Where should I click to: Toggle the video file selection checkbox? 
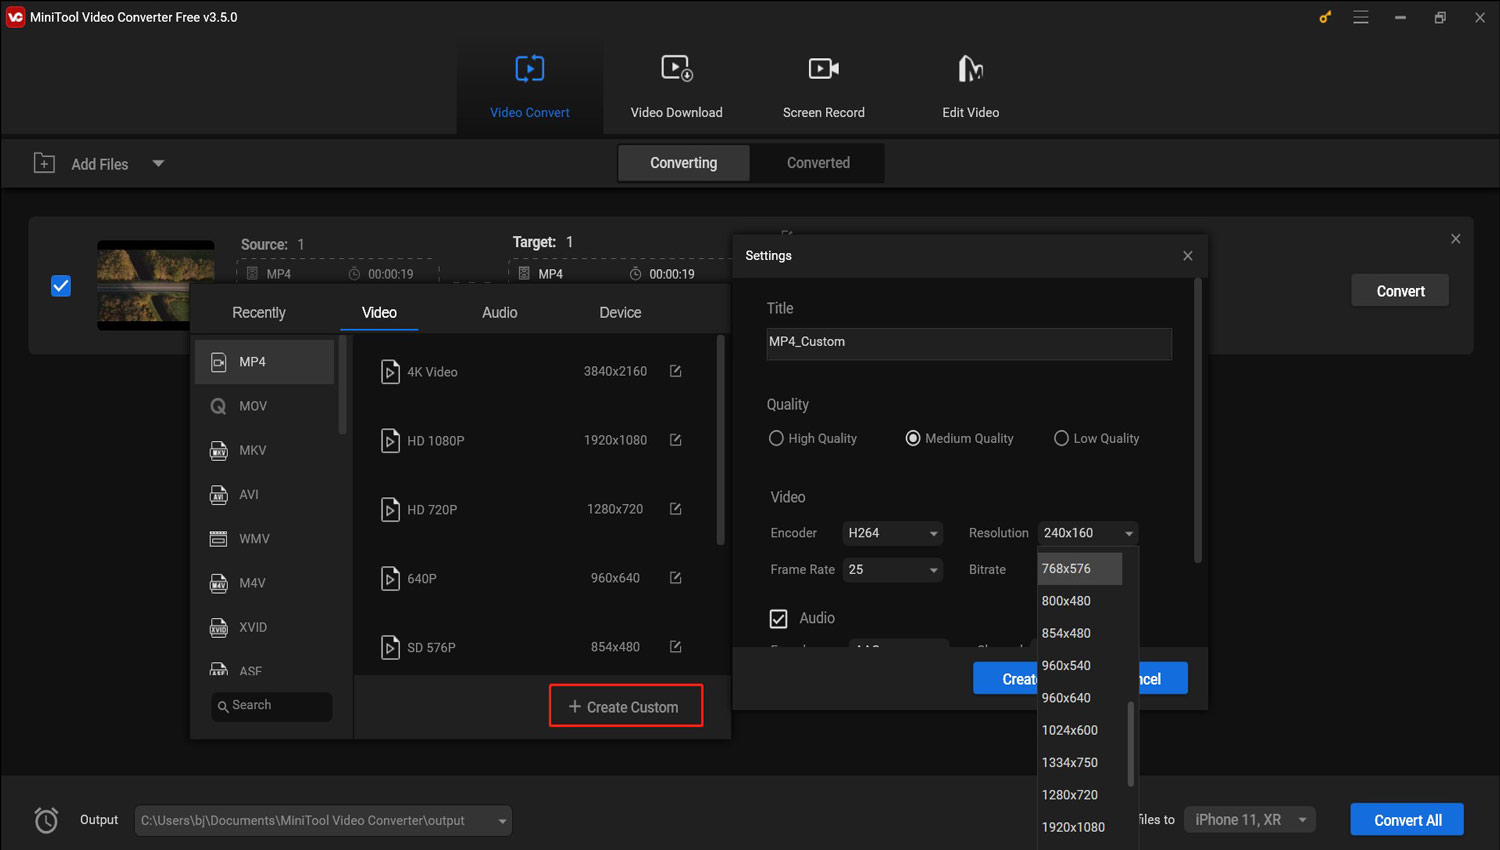(61, 286)
